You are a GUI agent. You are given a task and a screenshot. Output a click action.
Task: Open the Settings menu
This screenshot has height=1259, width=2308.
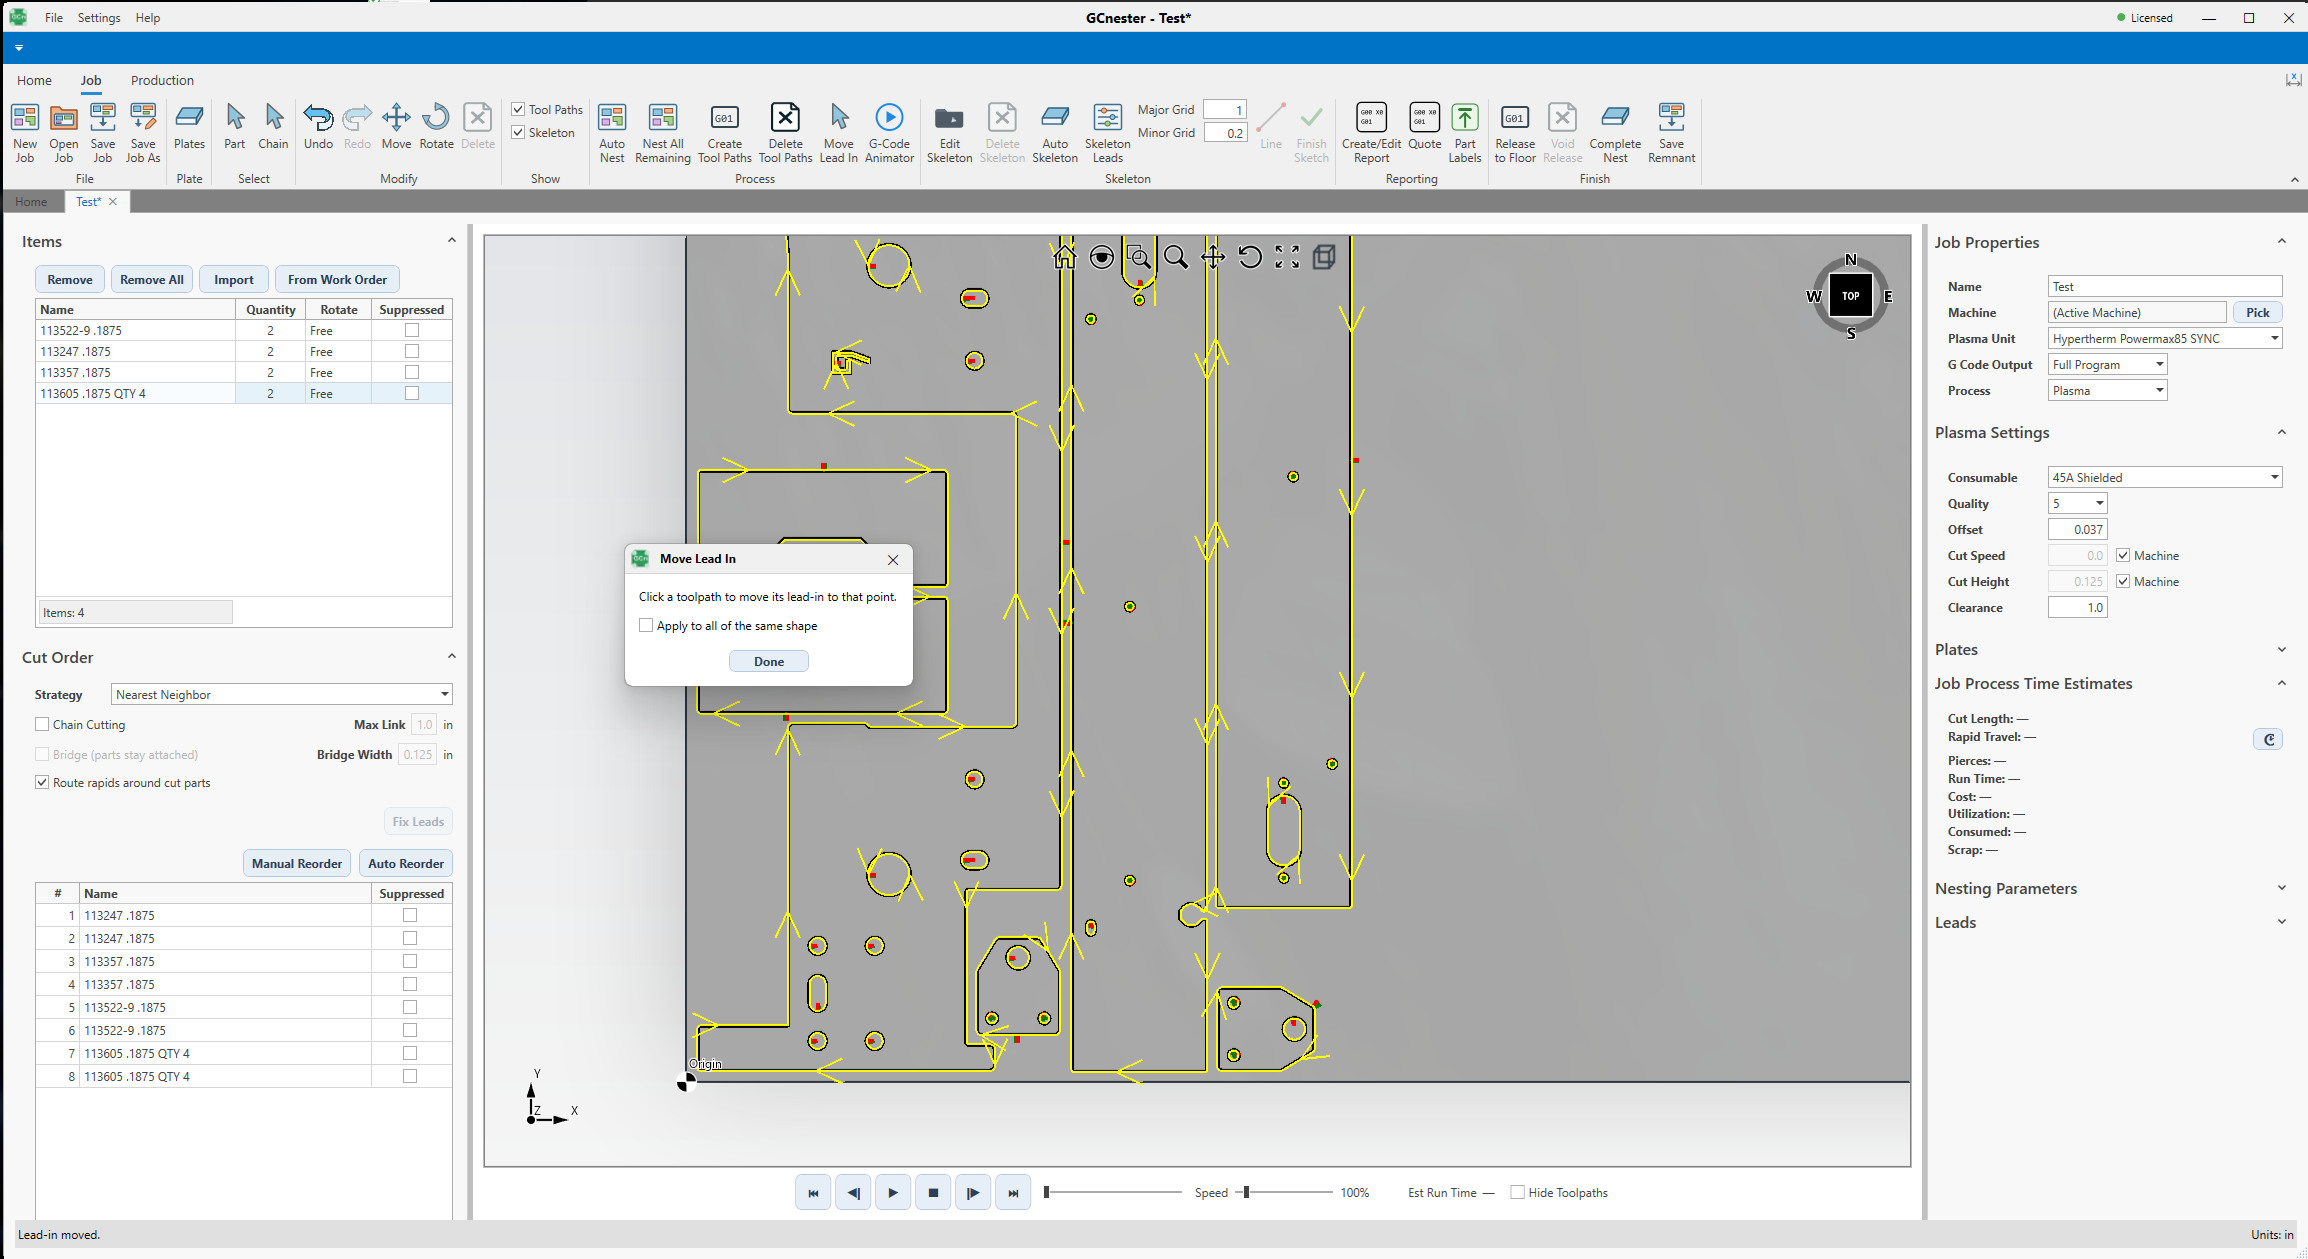(x=99, y=18)
